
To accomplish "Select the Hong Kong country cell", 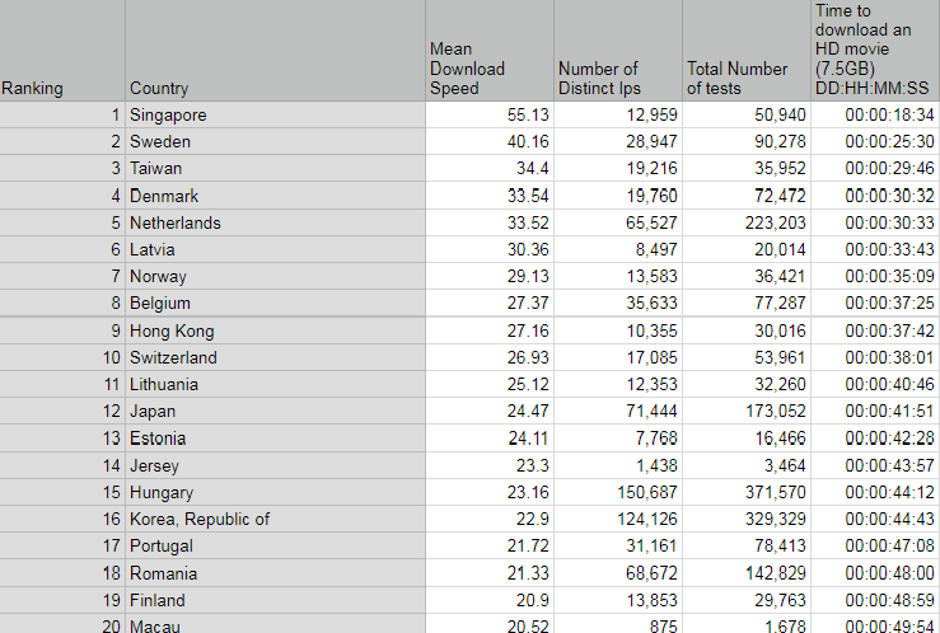I will pos(275,330).
